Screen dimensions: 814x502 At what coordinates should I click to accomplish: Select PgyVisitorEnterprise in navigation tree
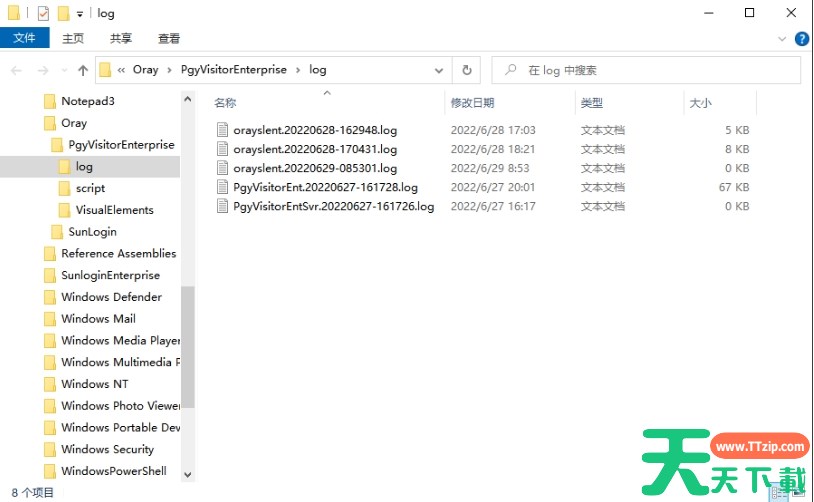click(121, 145)
